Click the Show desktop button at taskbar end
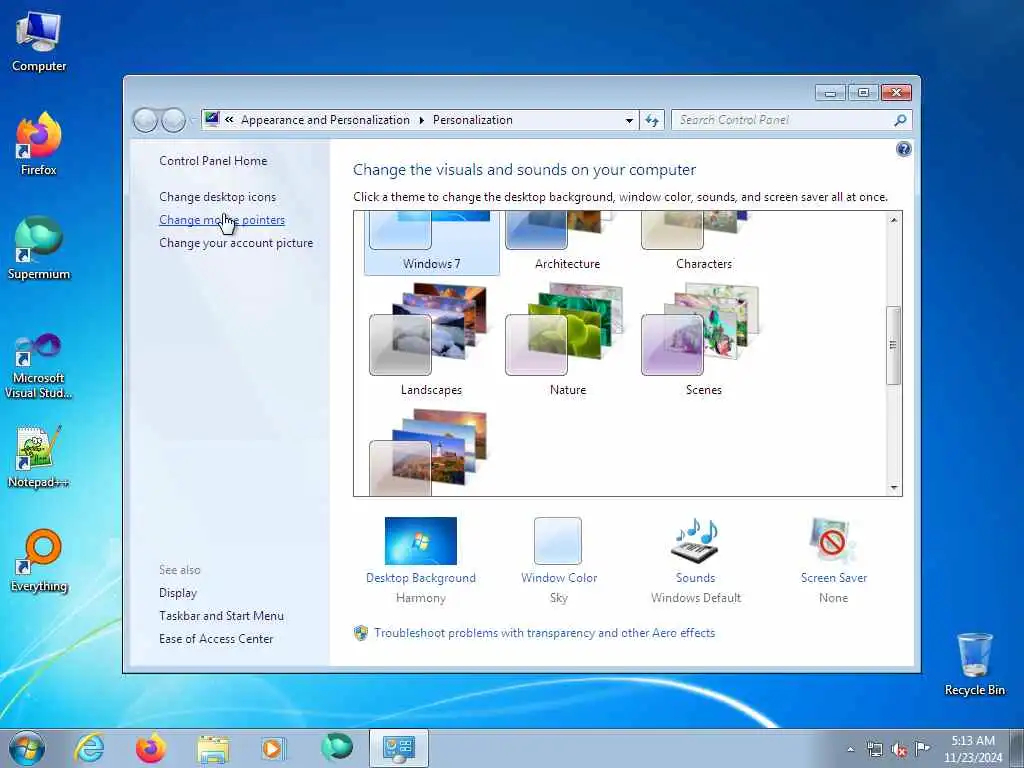This screenshot has height=768, width=1024. [x=1017, y=748]
